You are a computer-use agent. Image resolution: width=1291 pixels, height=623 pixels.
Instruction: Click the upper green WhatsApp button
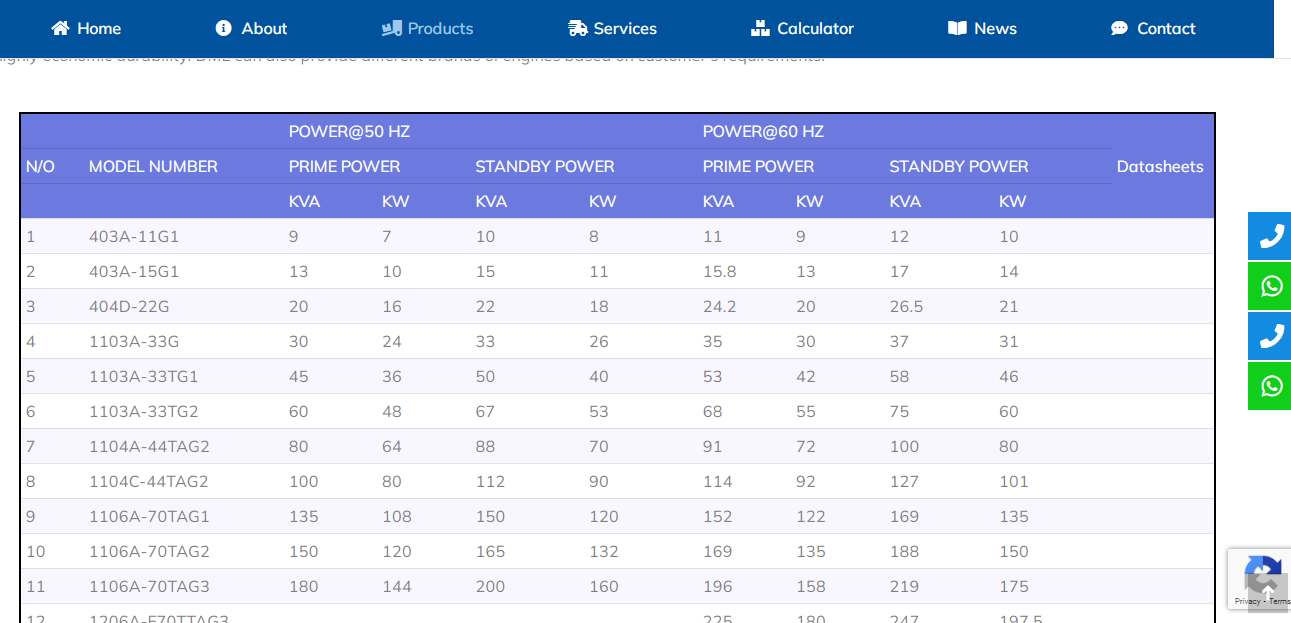pyautogui.click(x=1271, y=286)
